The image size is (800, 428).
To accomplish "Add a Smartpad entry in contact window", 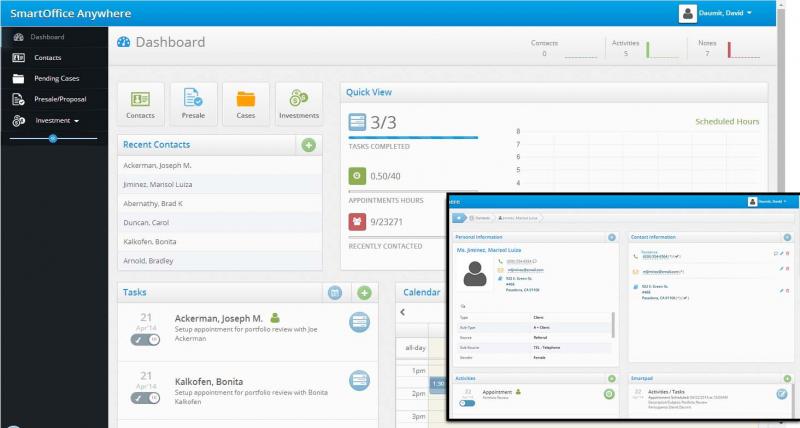I will click(787, 379).
